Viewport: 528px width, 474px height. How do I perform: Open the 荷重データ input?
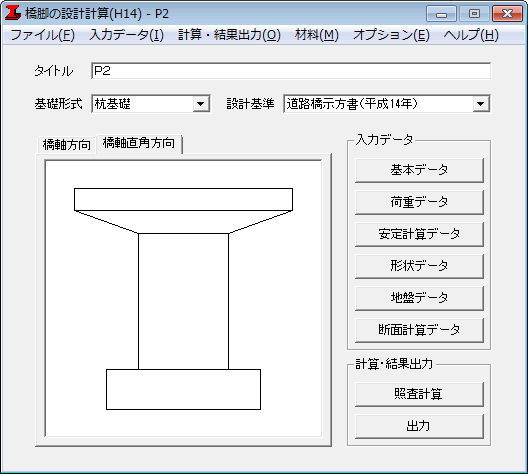coord(419,202)
